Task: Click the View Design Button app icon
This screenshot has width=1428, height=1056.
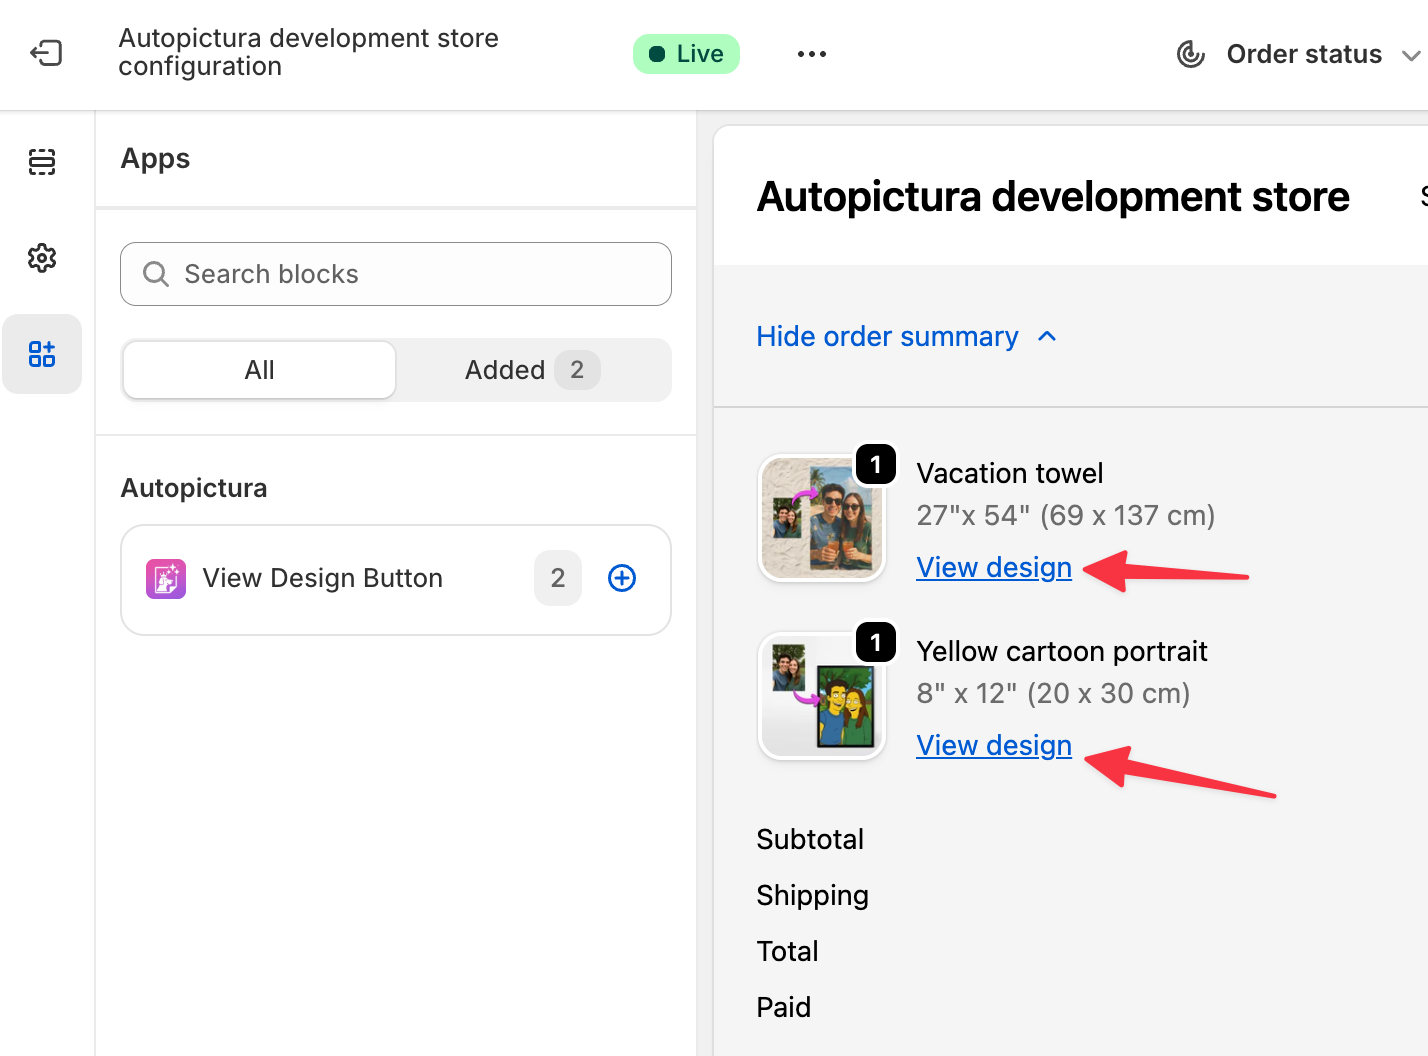Action: (x=166, y=578)
